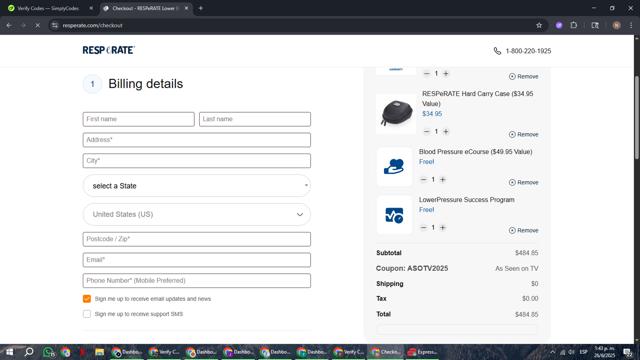640x360 pixels.
Task: Stop loading the page
Action: click(x=37, y=25)
